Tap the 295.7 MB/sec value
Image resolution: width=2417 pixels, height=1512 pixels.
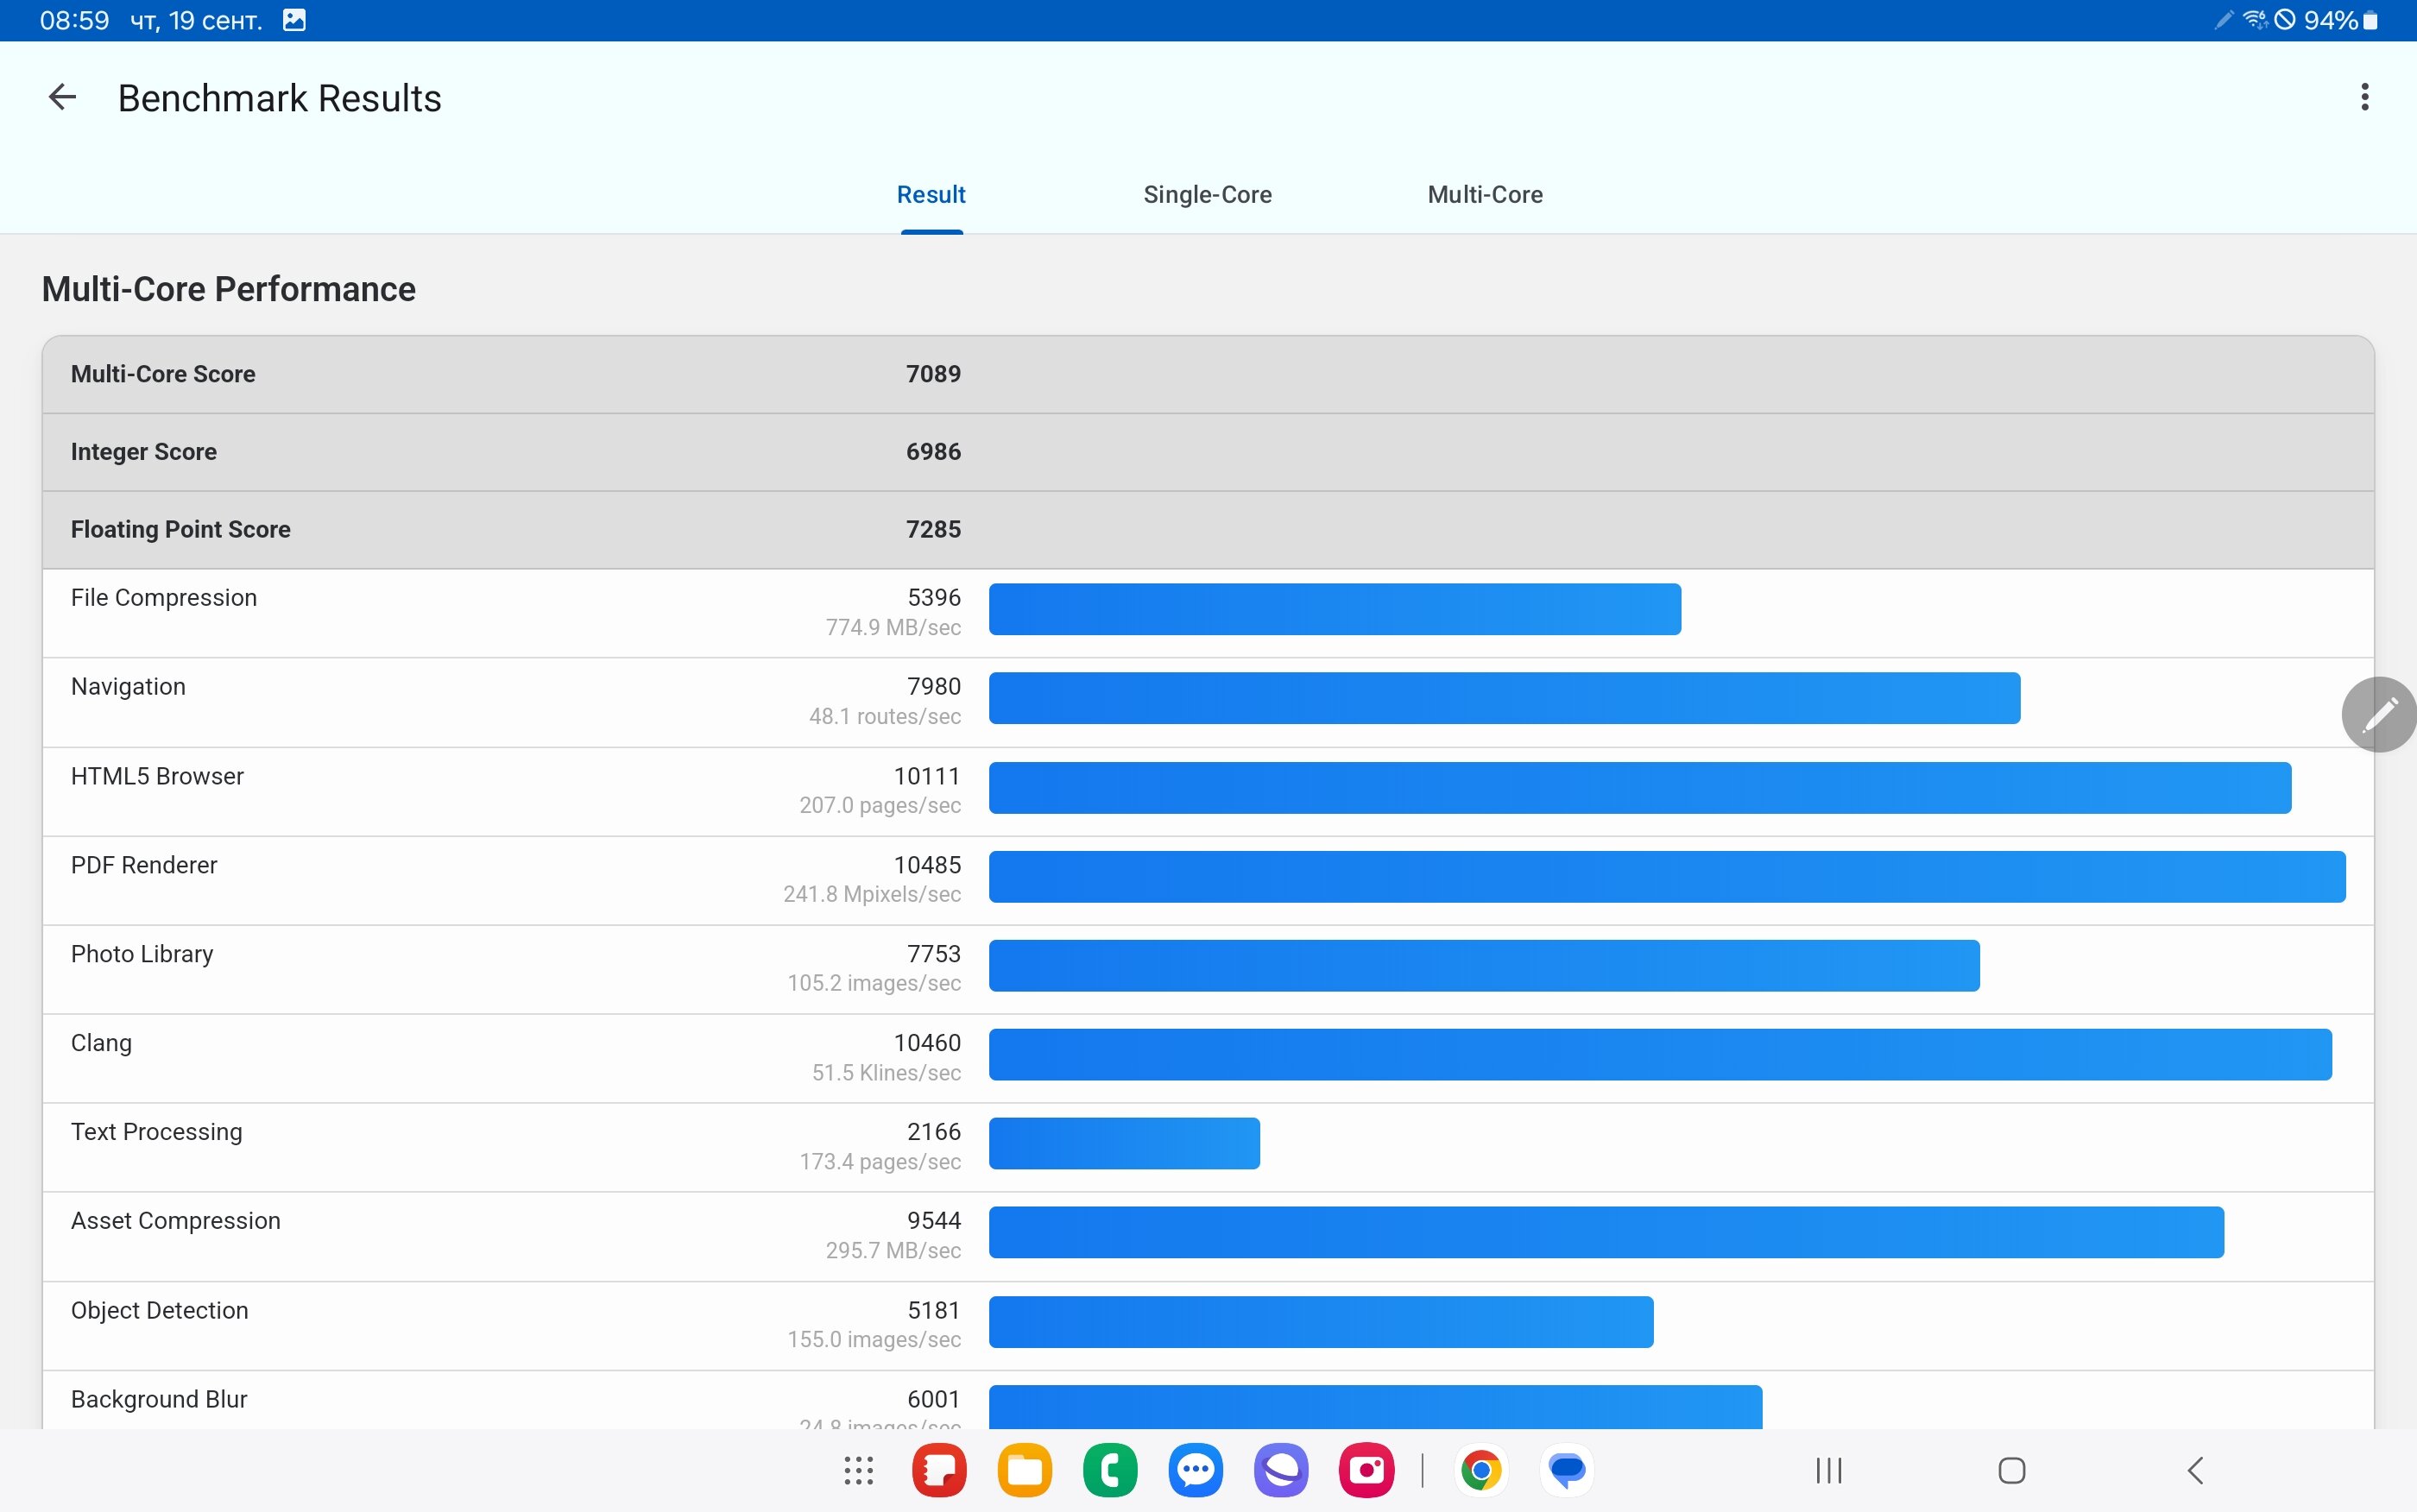click(893, 1251)
